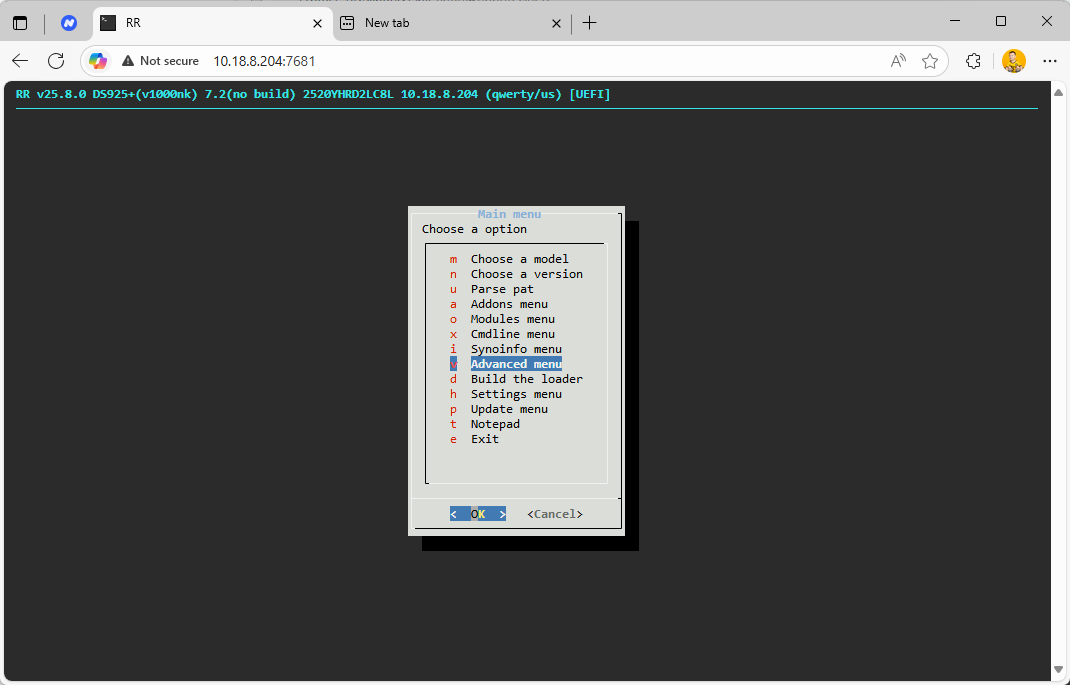The height and width of the screenshot is (685, 1070).
Task: Click the Choose a option prompt text
Action: click(474, 229)
